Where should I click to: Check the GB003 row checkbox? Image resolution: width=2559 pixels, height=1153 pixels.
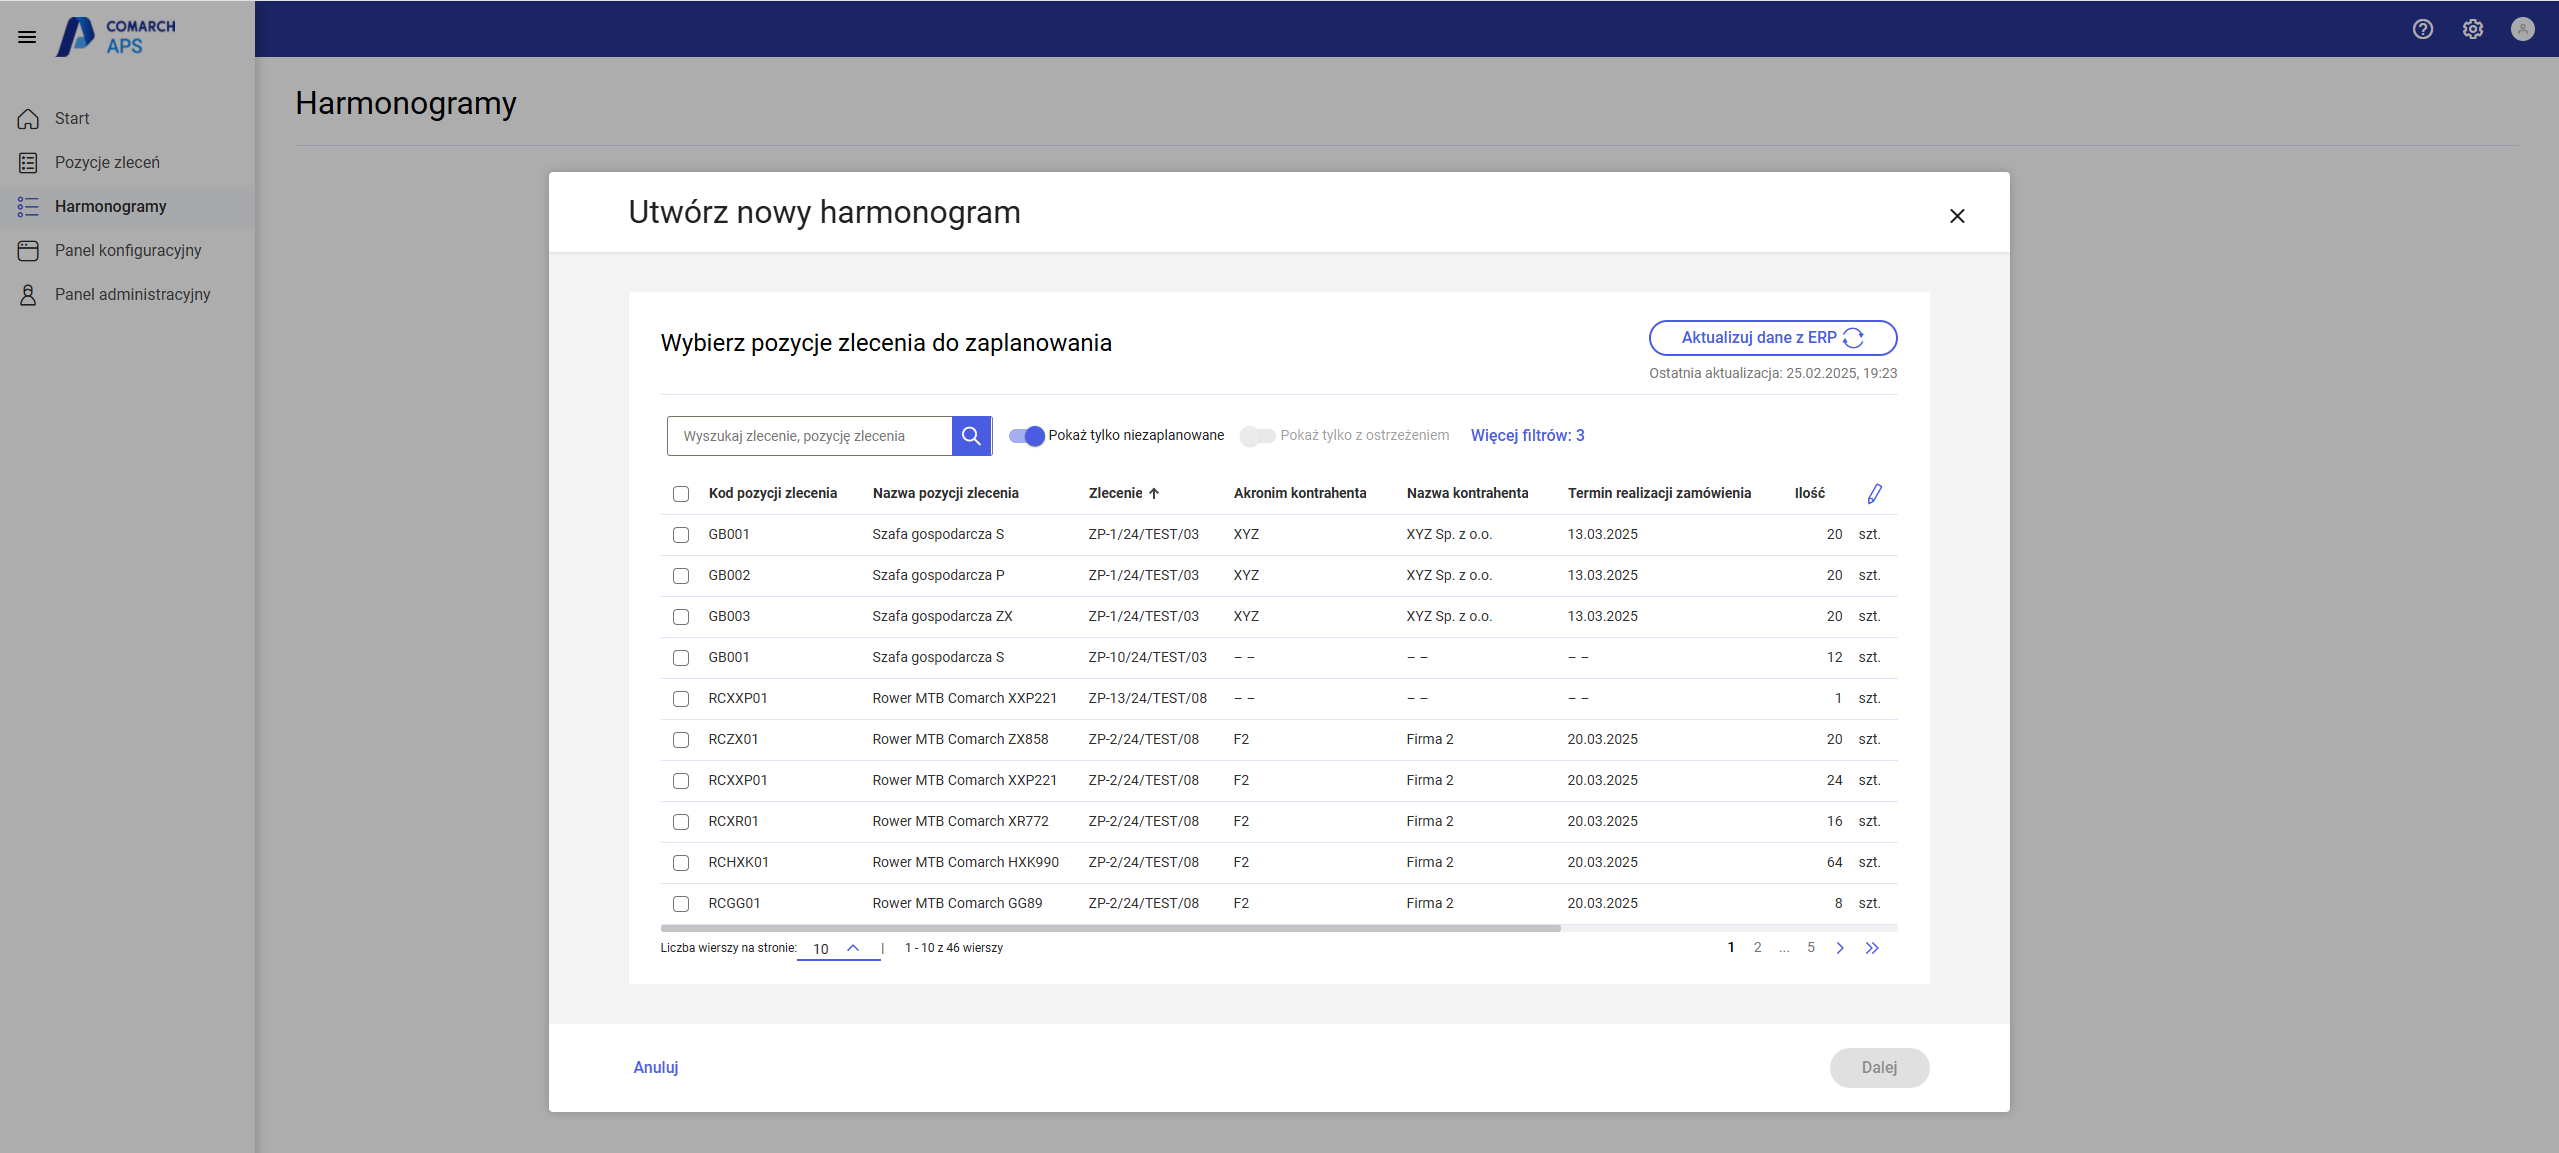pyautogui.click(x=681, y=617)
